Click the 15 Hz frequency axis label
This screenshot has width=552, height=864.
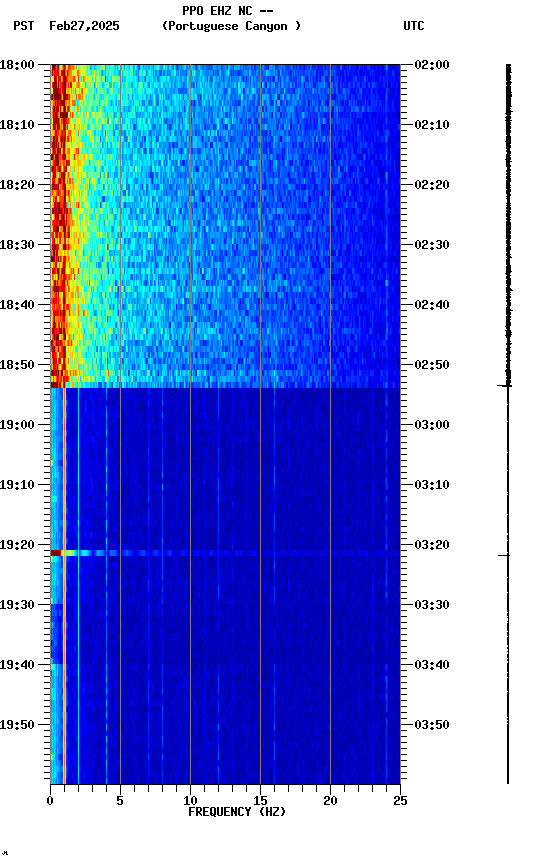(x=260, y=801)
